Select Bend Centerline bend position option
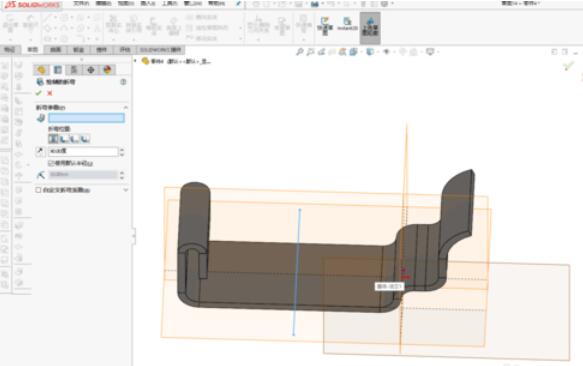 [x=53, y=139]
